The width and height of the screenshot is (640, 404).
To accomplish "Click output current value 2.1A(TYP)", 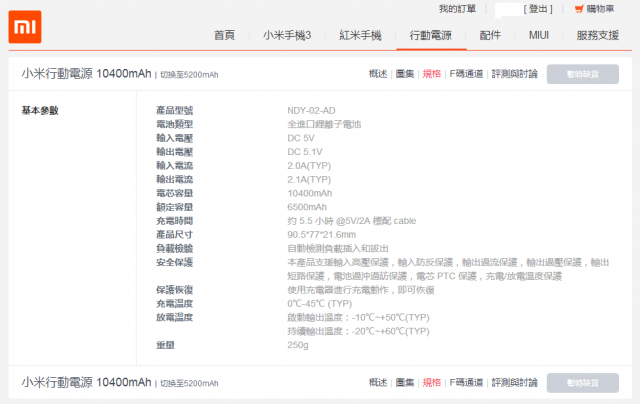I will click(309, 180).
